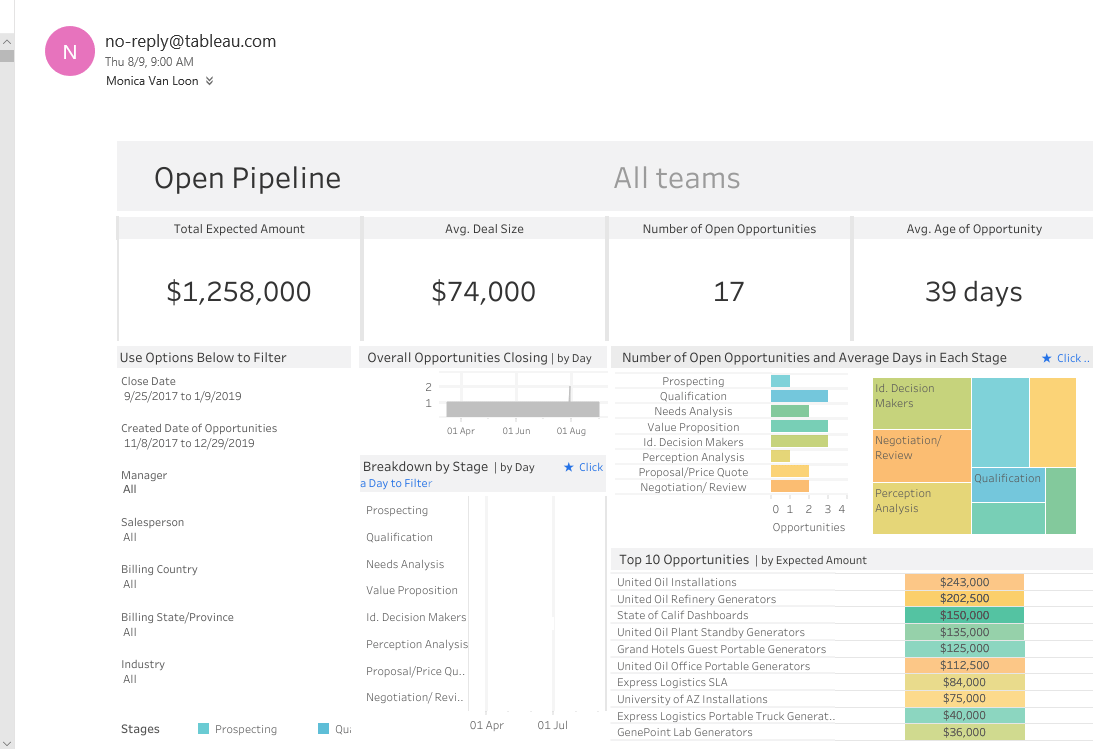Select the no-reply@tableau.com sender address

[188, 41]
